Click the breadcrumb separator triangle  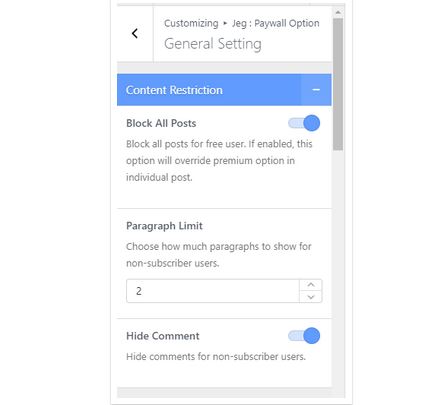pyautogui.click(x=225, y=23)
